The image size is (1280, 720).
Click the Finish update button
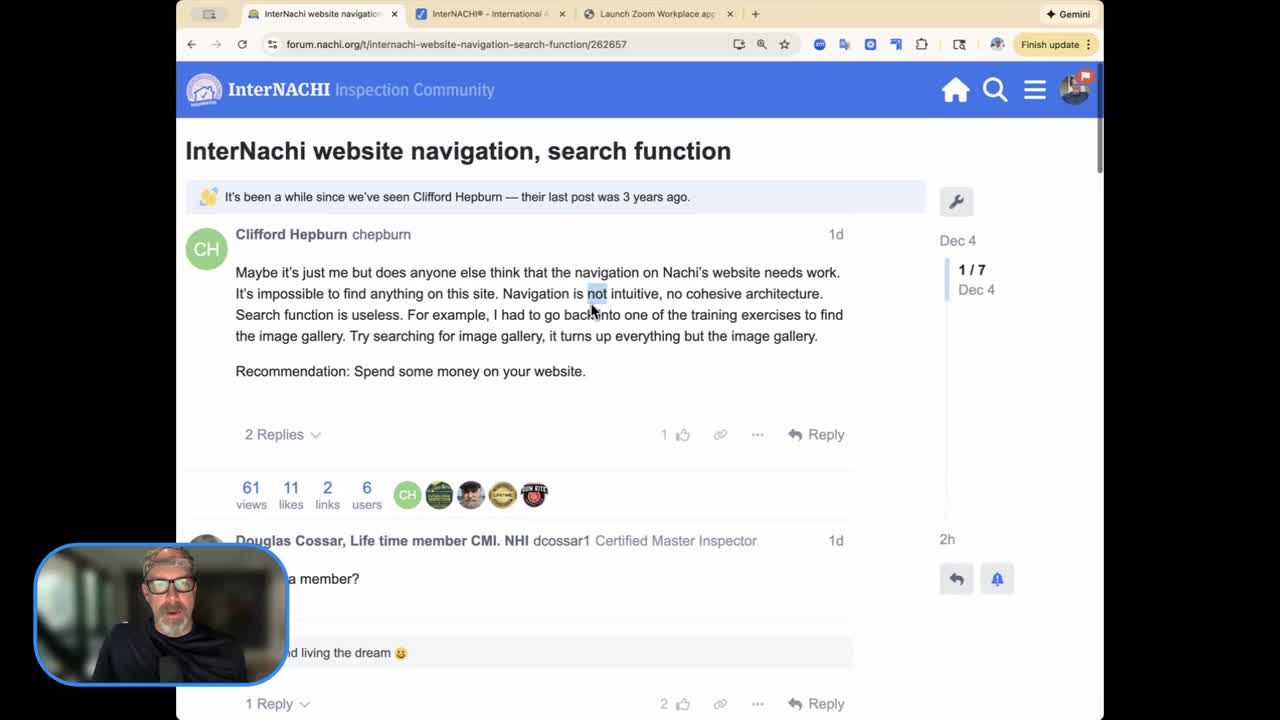pos(1056,44)
